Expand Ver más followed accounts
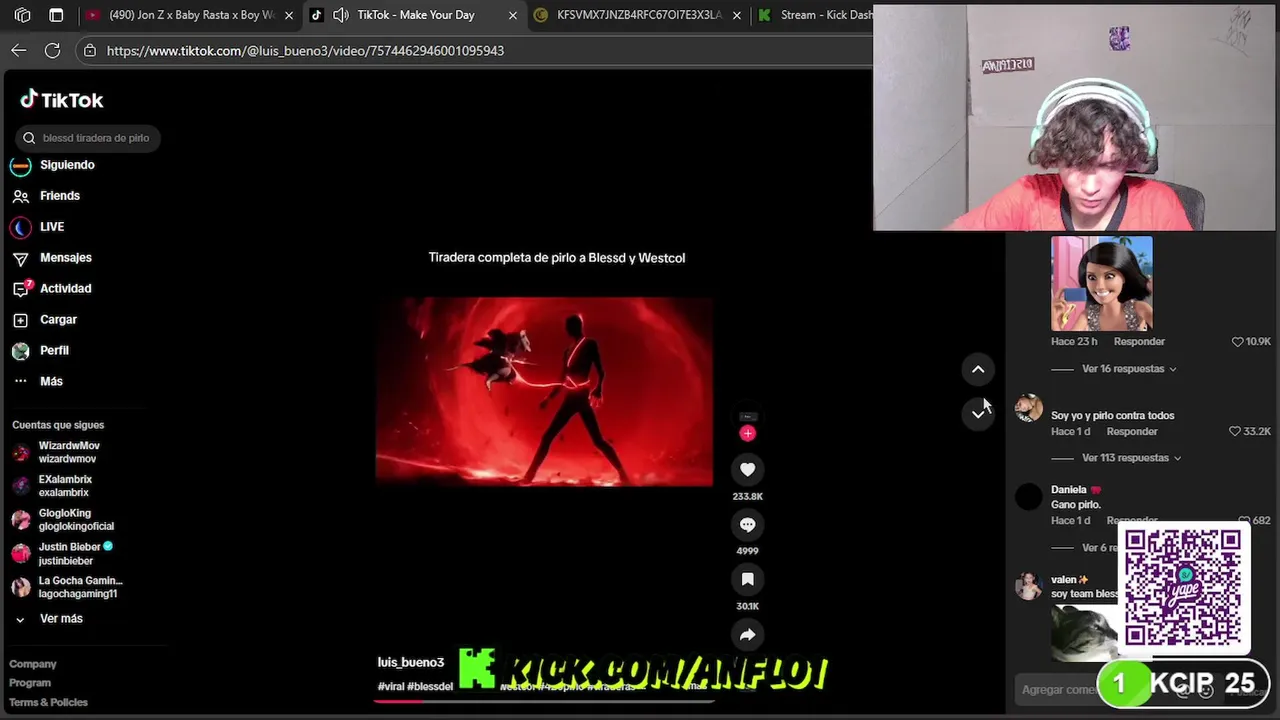Screen dimensions: 1280x720 coord(61,619)
